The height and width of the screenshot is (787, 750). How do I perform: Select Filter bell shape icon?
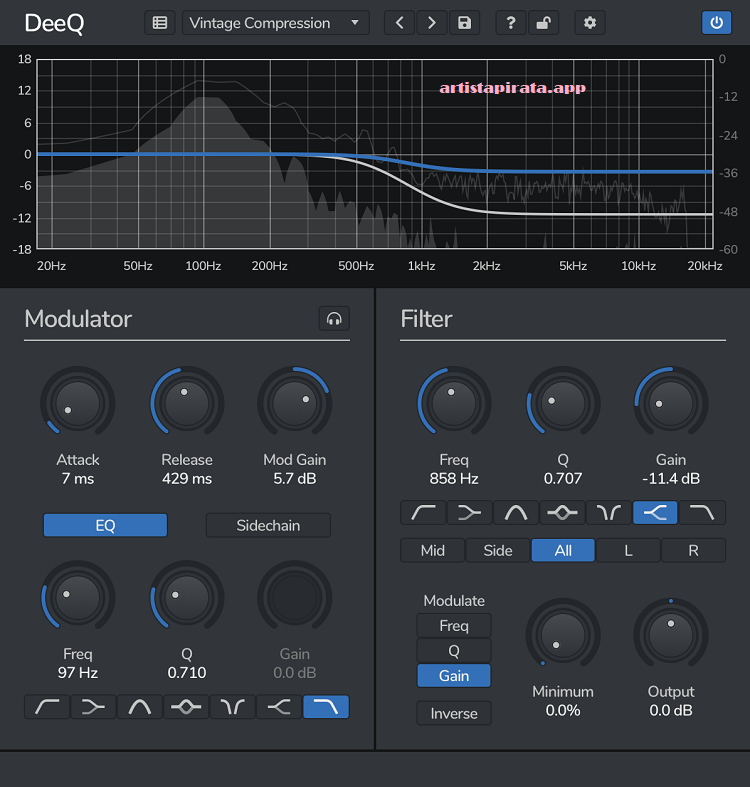[516, 512]
